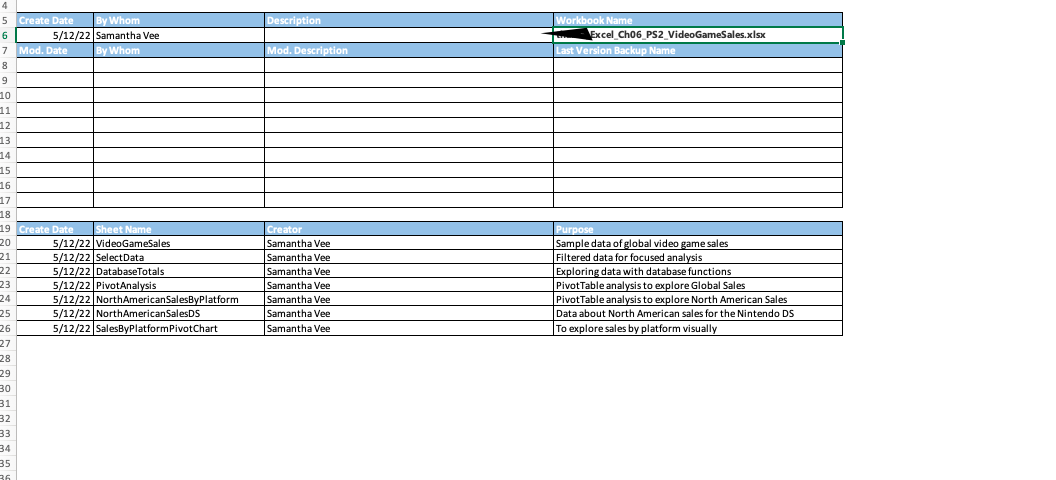Select the Workbook Name header cell
Screen dimensions: 1056x480
[697, 20]
